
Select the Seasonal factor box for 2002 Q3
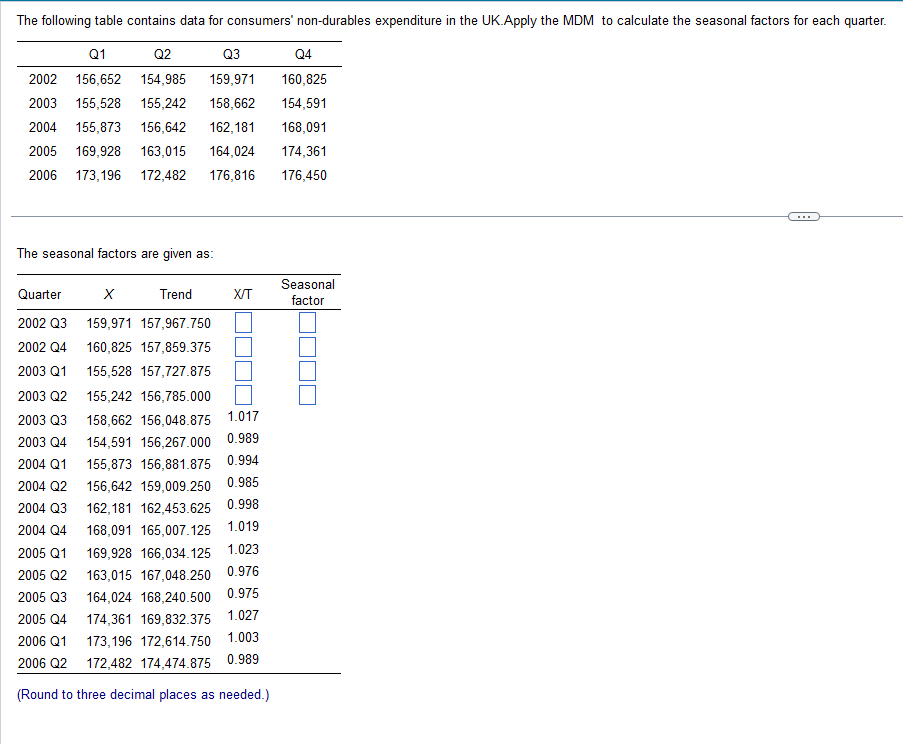[x=307, y=321]
